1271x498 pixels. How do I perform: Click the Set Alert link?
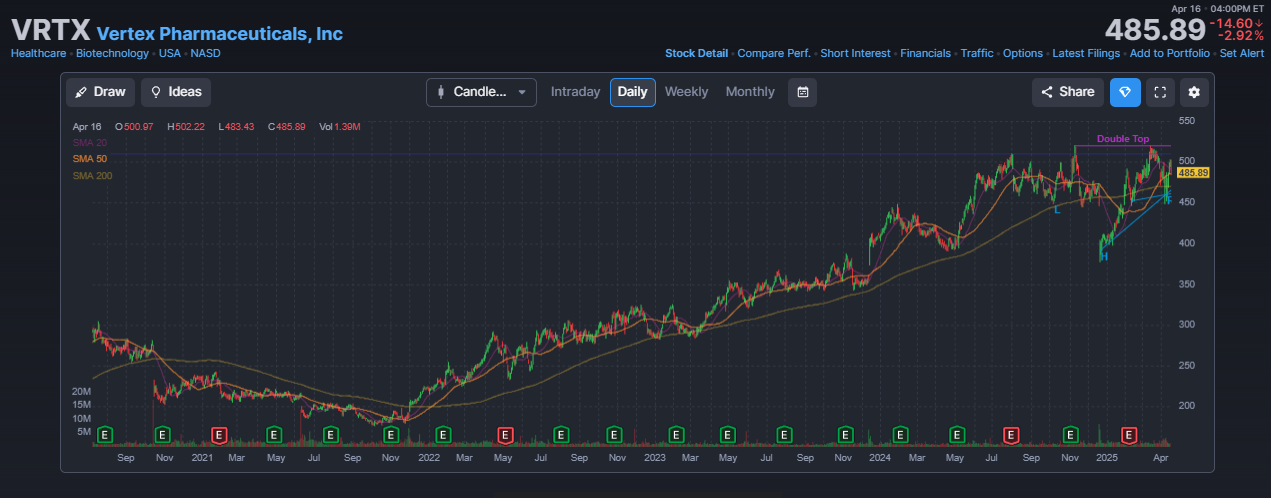[x=1242, y=54]
